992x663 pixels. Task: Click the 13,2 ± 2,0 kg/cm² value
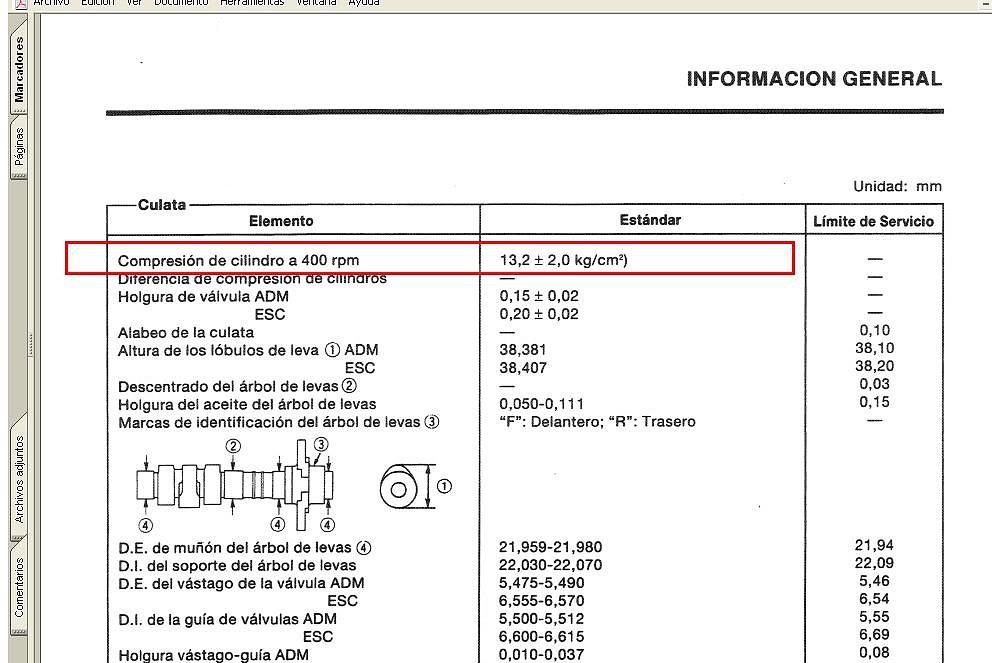[564, 259]
